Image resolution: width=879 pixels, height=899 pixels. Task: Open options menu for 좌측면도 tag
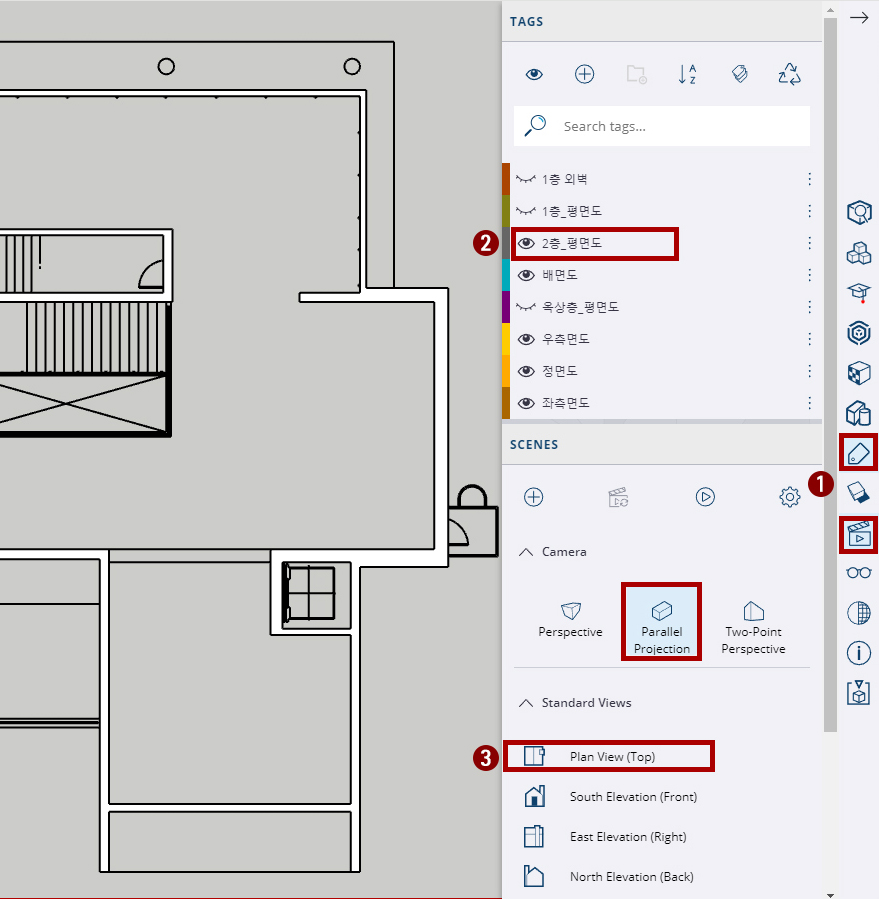(810, 404)
